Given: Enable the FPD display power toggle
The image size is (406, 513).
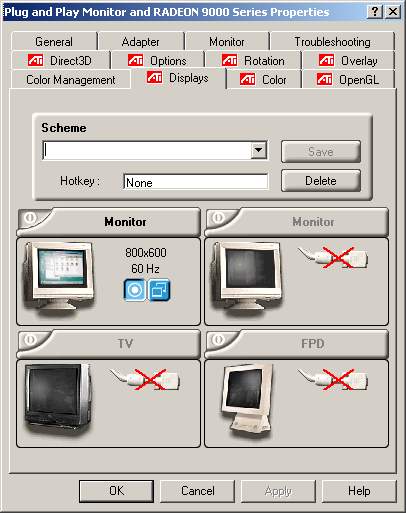Looking at the screenshot, I should coord(218,339).
